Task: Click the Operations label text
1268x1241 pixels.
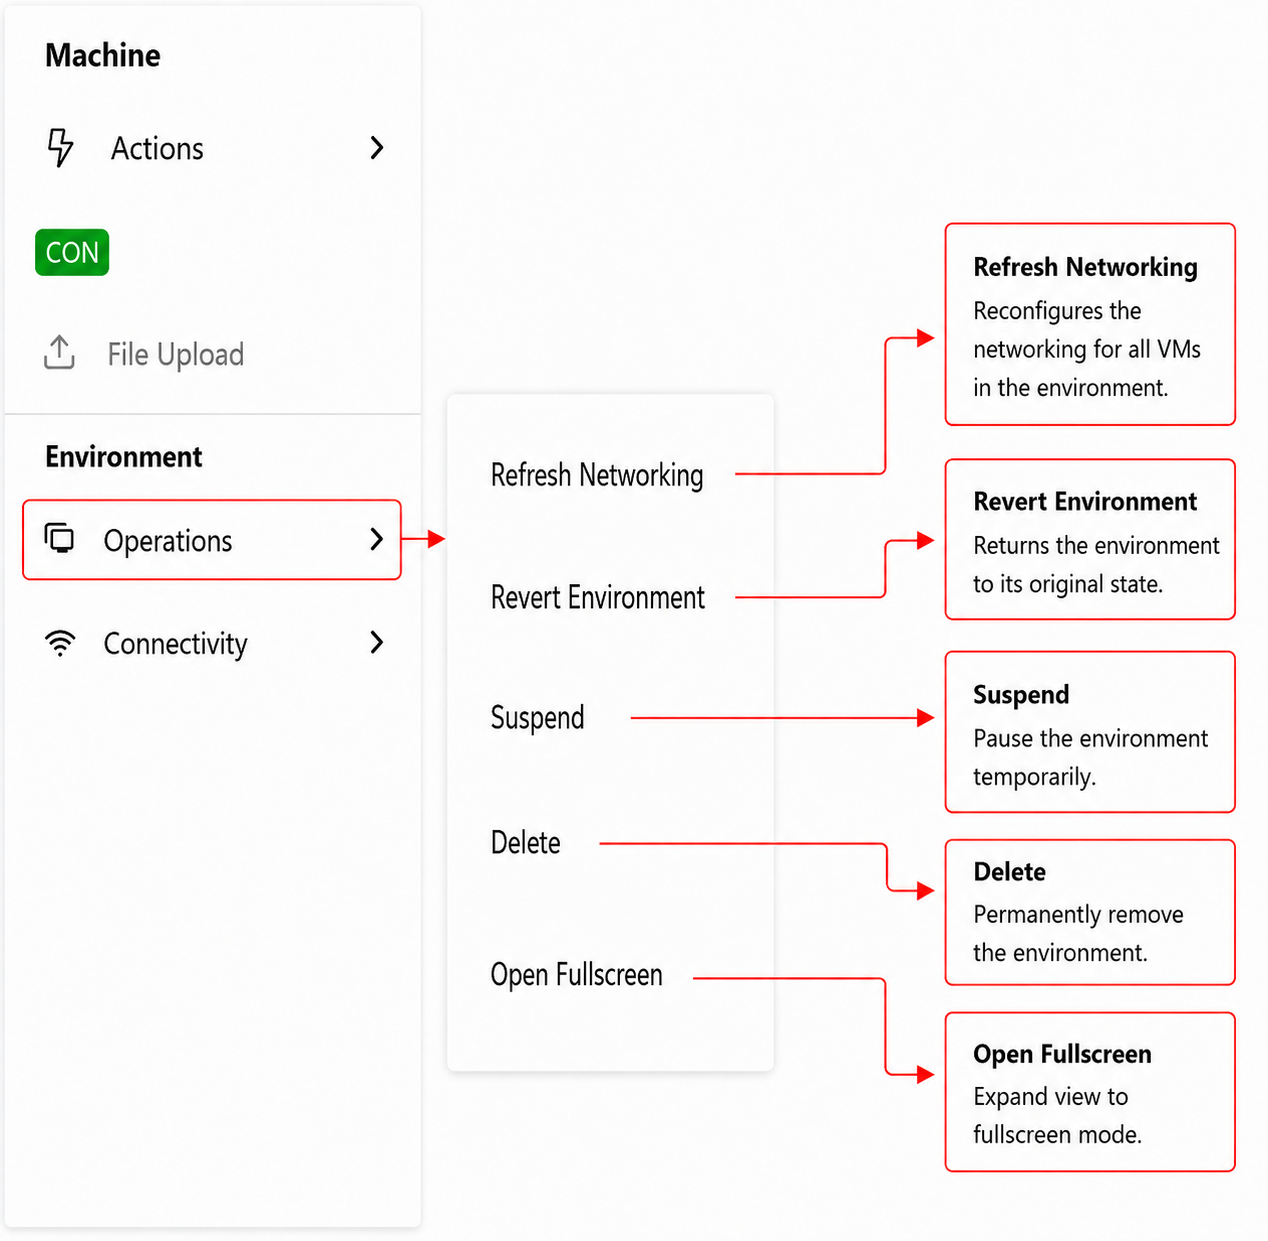Action: point(168,541)
